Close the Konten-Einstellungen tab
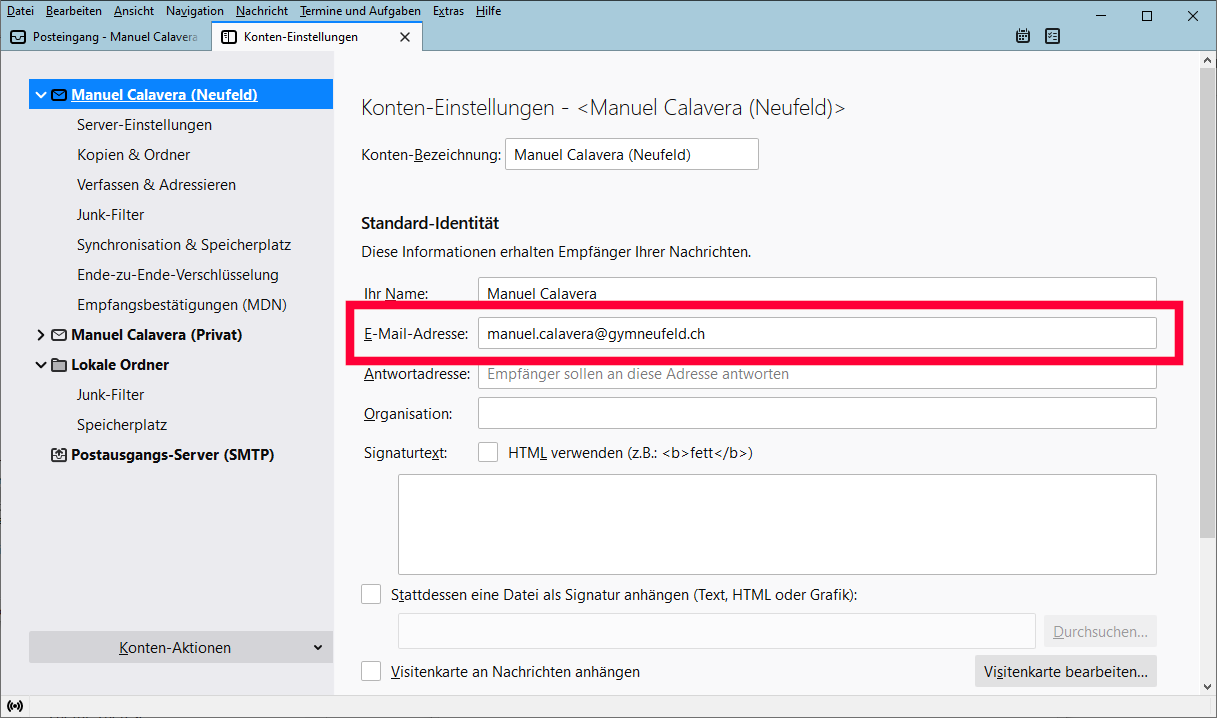 [x=405, y=37]
